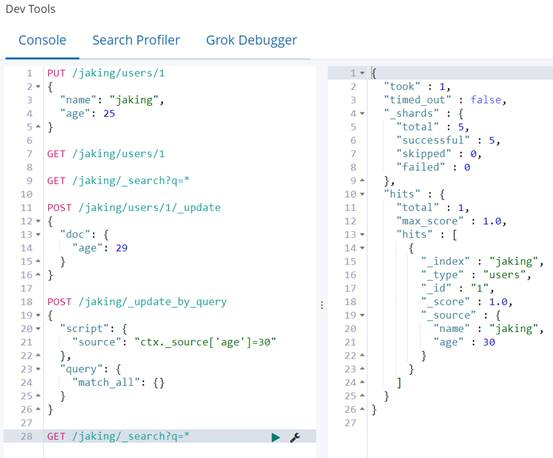
Task: Click the fold arrow at editor line 22
Action: pos(38,355)
